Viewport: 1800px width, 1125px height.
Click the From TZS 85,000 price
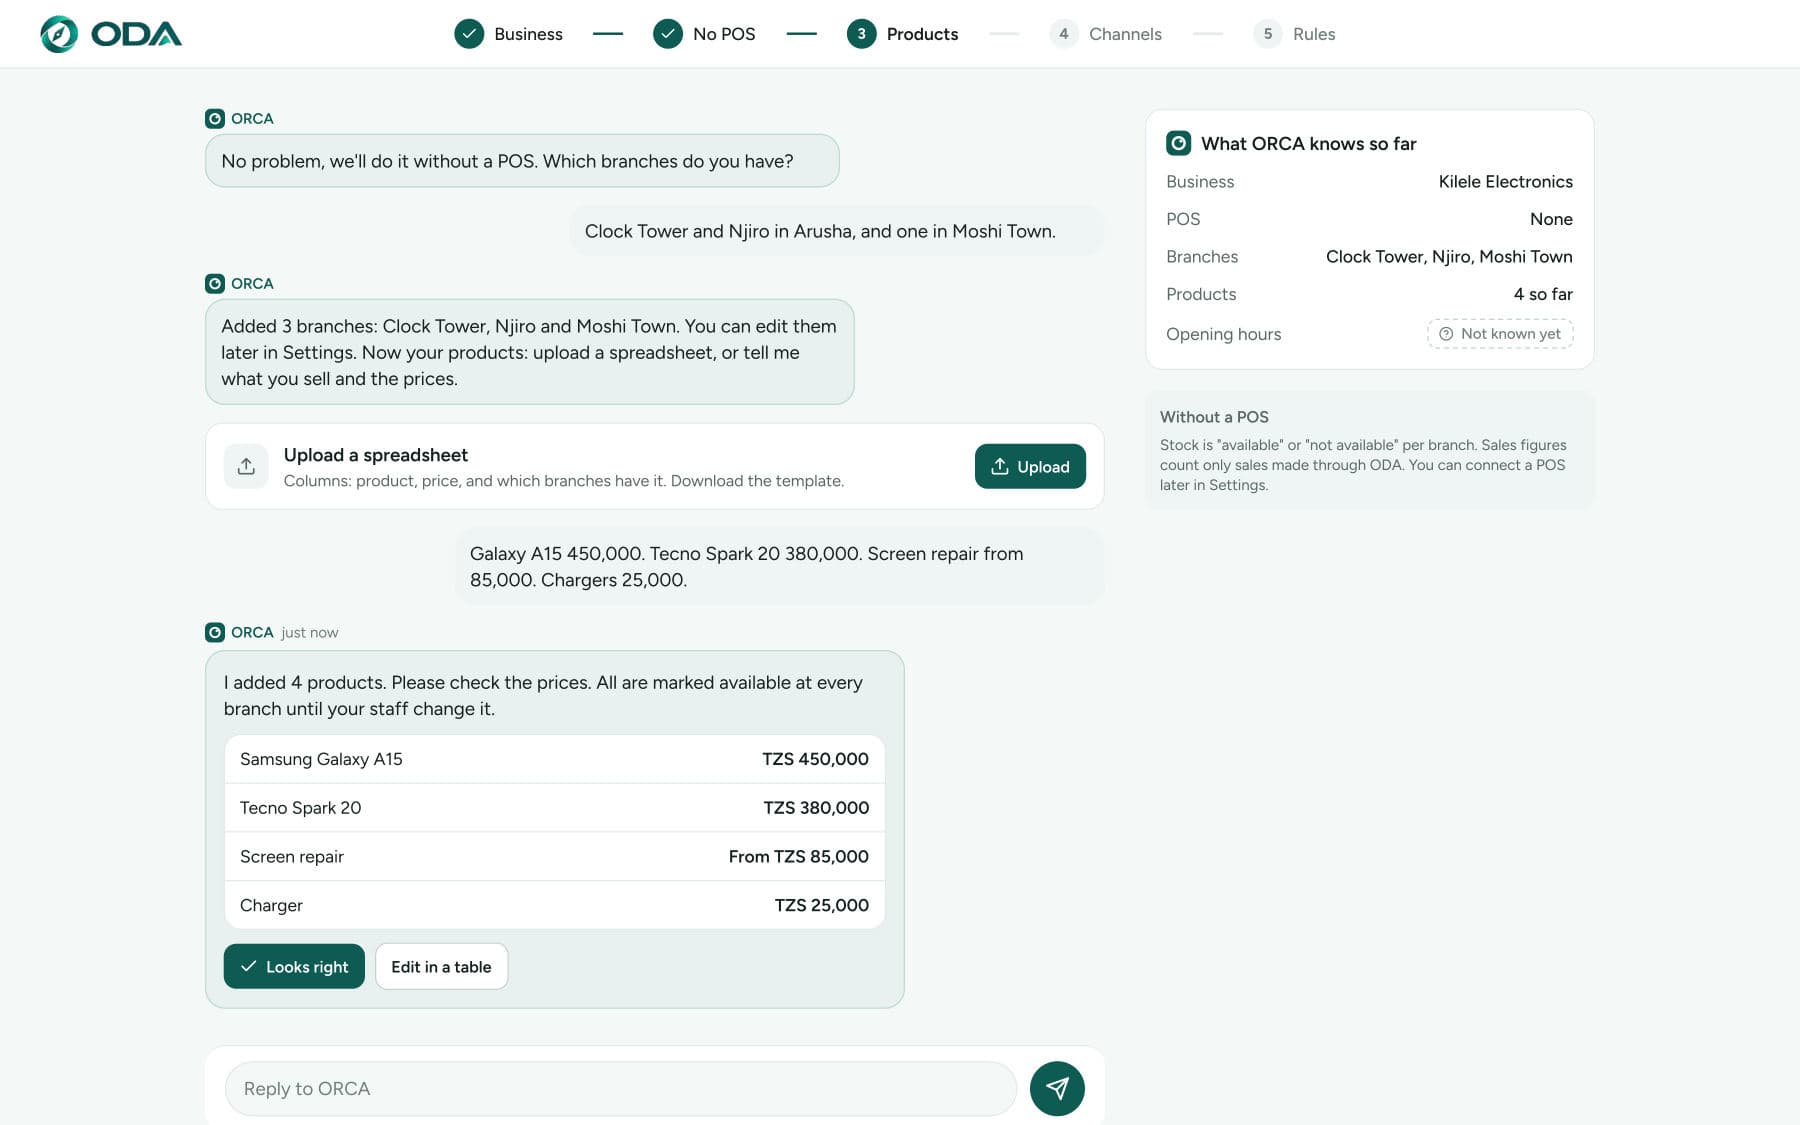798,856
